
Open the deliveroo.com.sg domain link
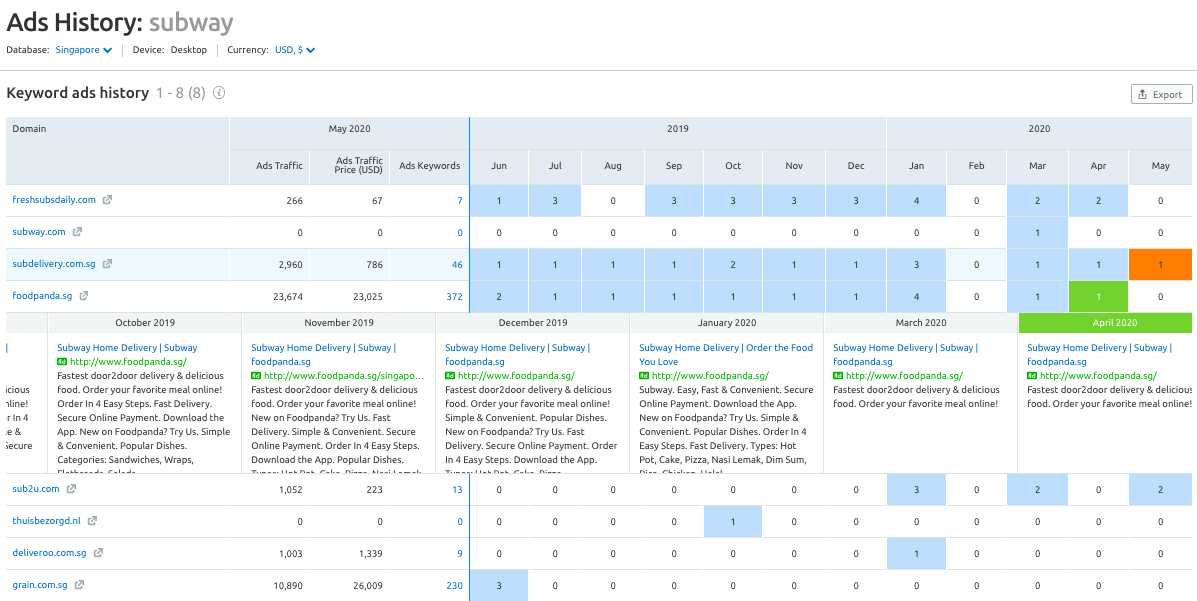pos(50,553)
